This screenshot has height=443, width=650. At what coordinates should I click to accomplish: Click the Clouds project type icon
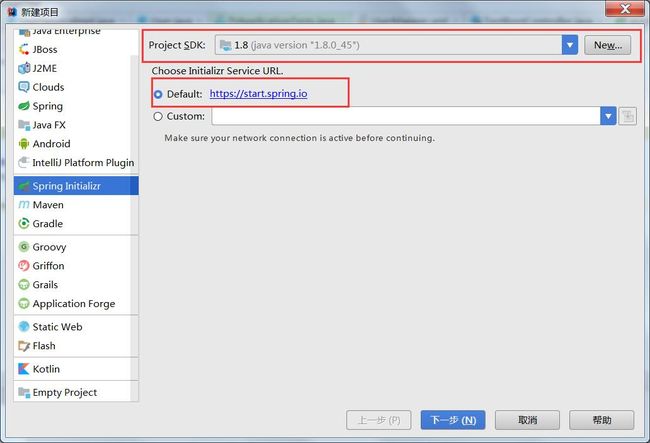pyautogui.click(x=24, y=87)
